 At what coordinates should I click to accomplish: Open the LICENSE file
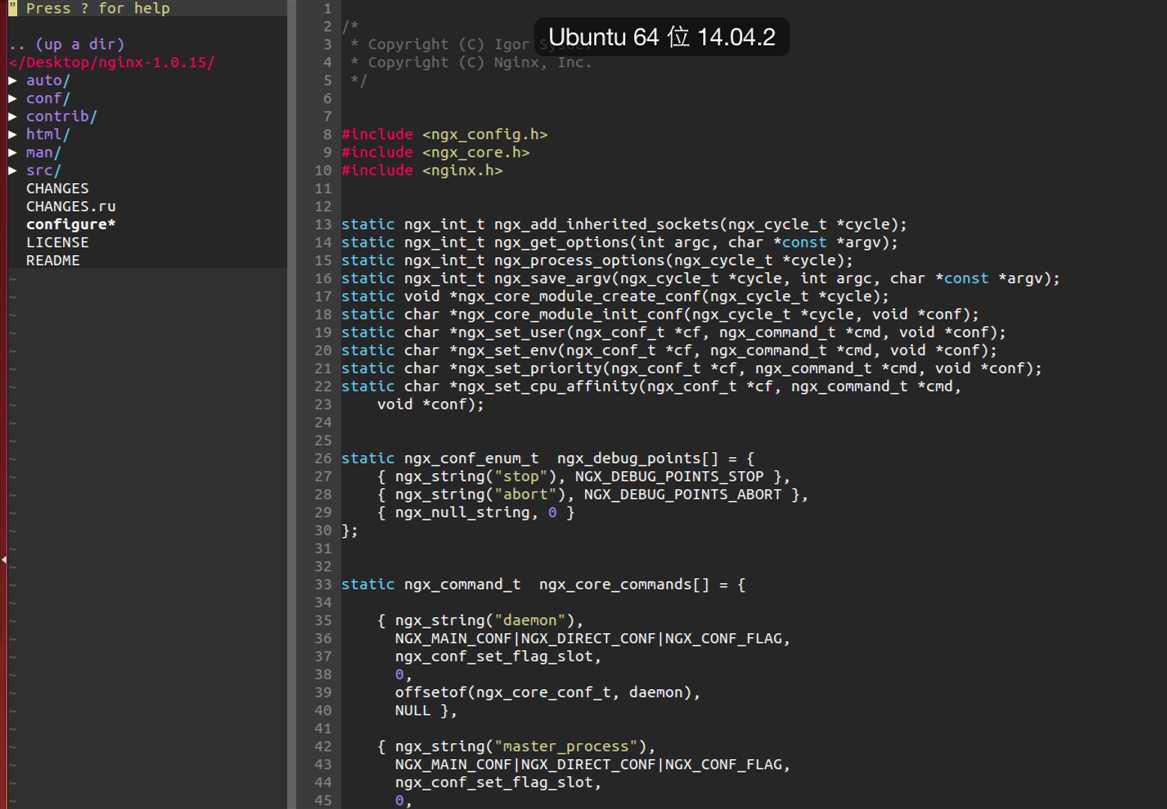[57, 242]
